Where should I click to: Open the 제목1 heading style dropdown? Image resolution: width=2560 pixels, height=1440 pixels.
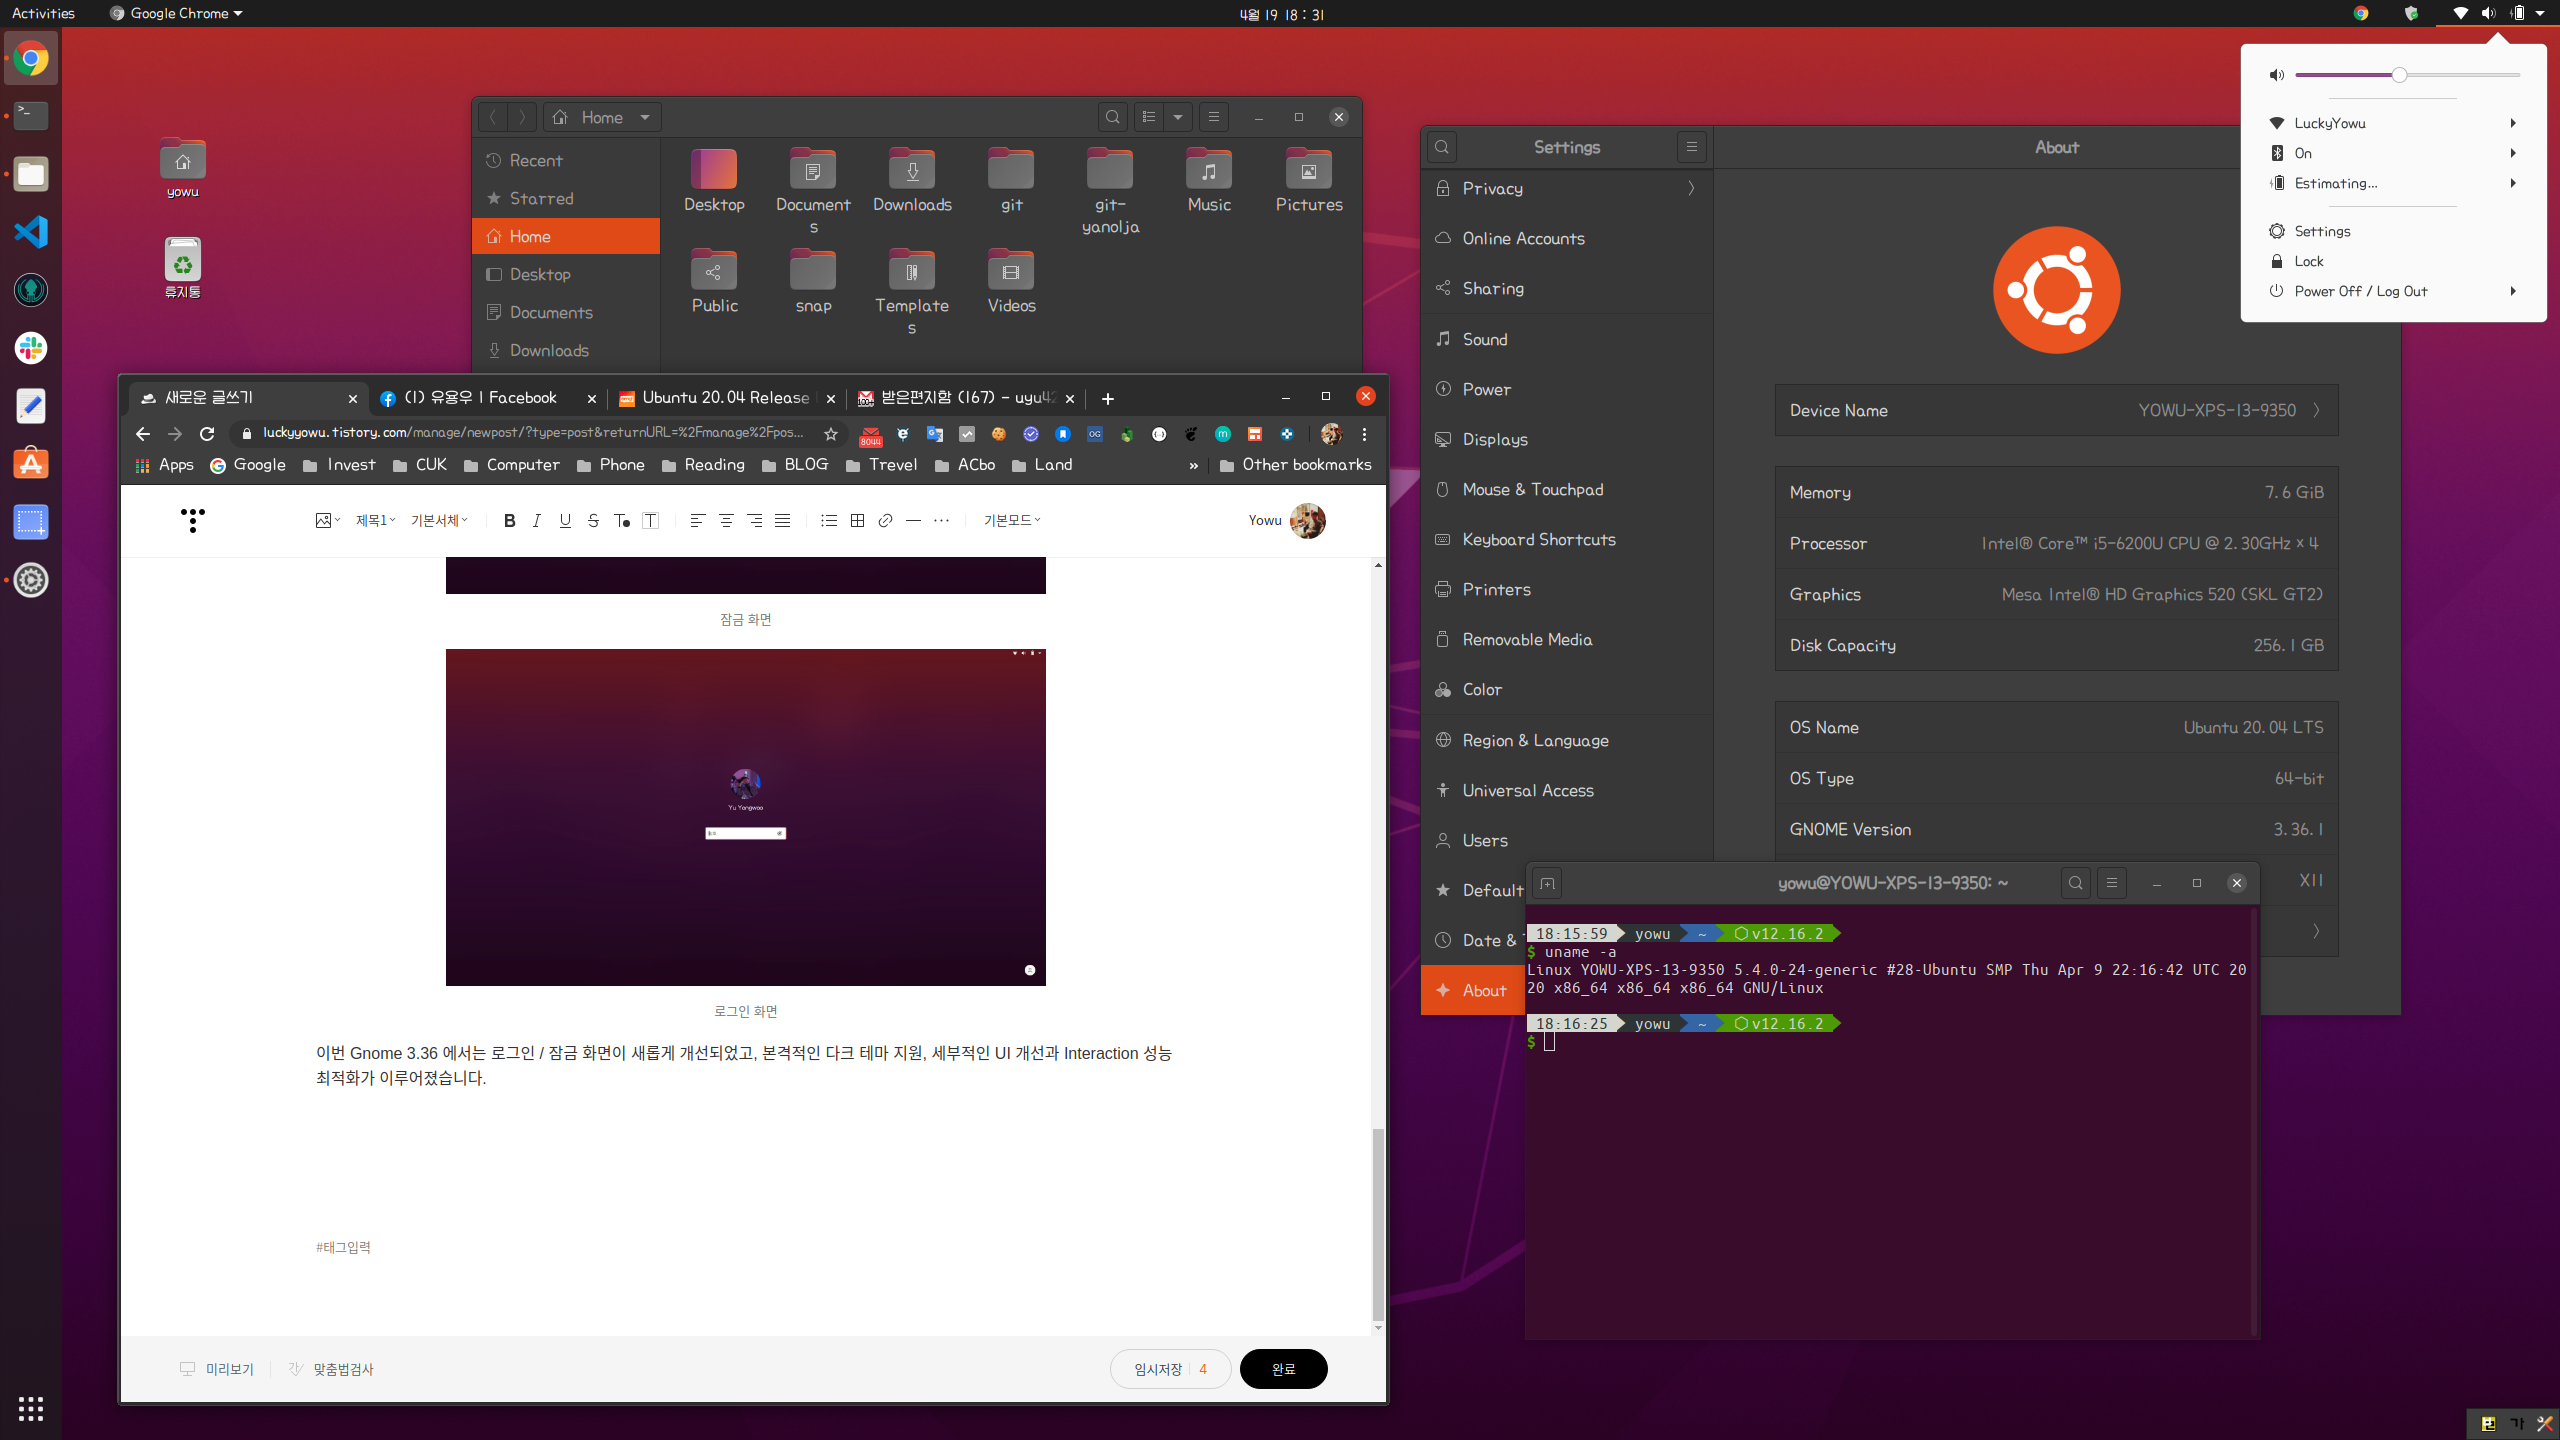pos(375,520)
